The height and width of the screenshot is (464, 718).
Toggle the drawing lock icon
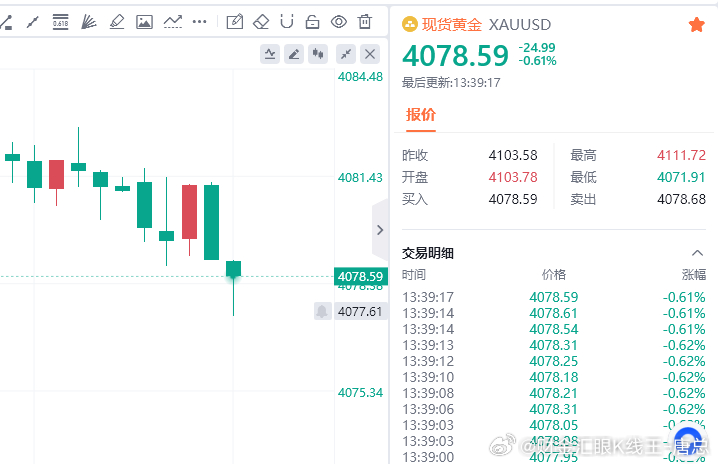[312, 22]
